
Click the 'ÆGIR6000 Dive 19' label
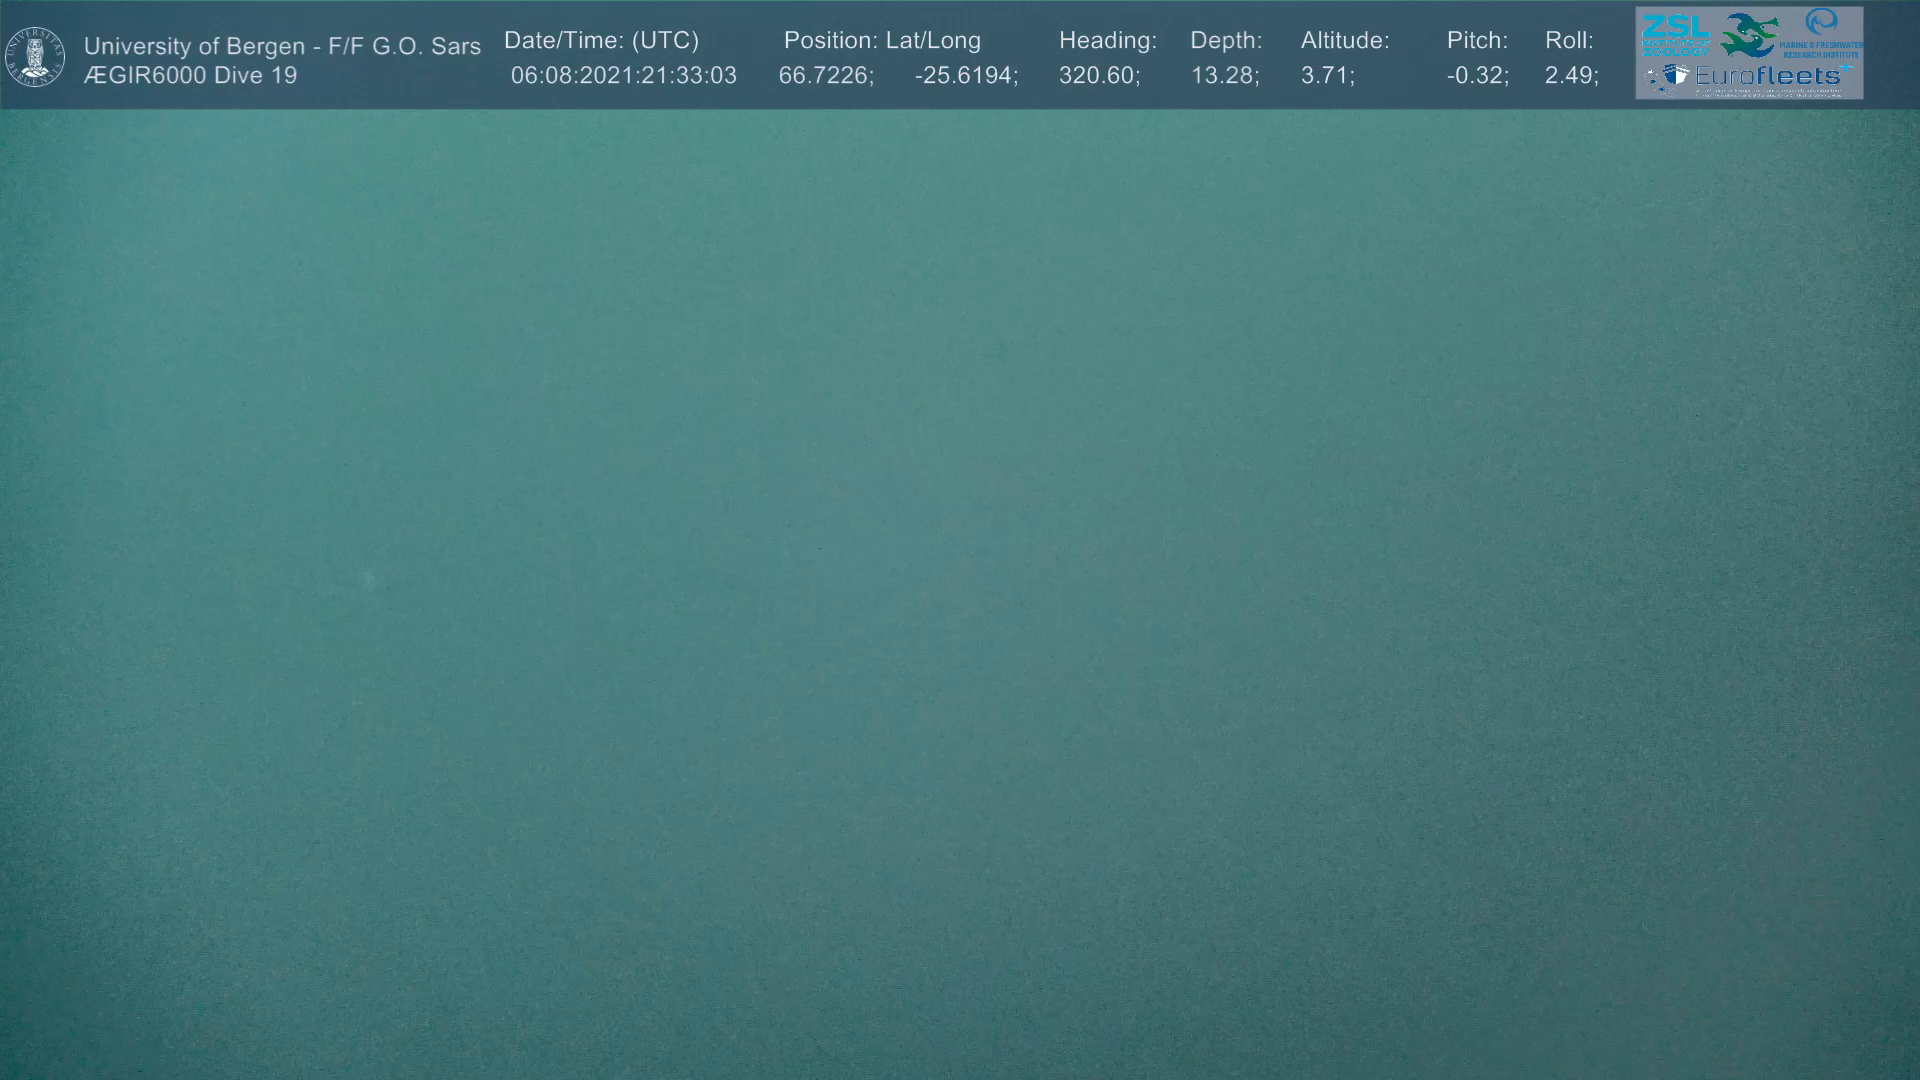click(190, 76)
